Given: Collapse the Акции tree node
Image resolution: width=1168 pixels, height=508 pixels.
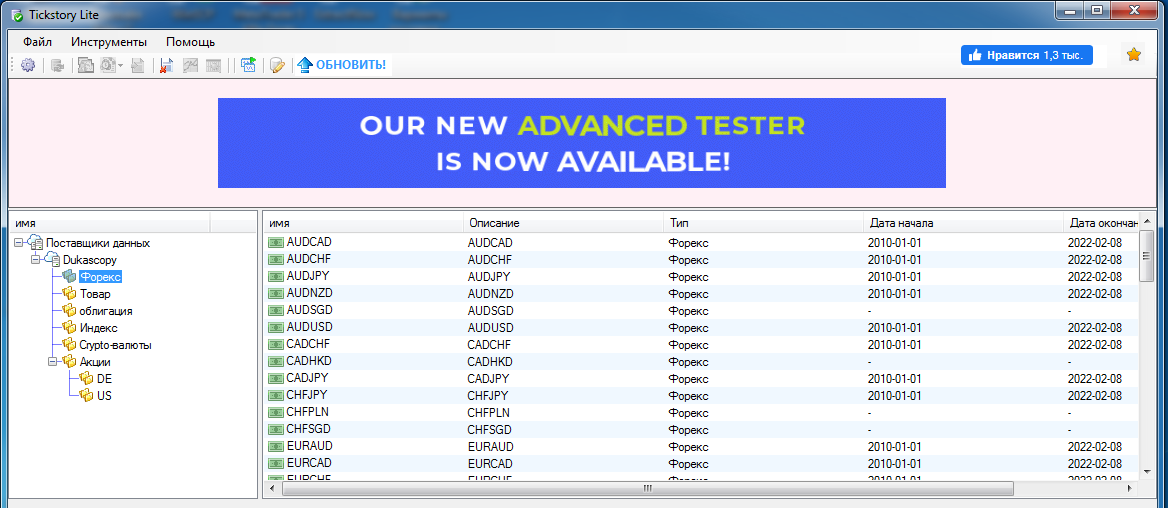Looking at the screenshot, I should point(52,361).
